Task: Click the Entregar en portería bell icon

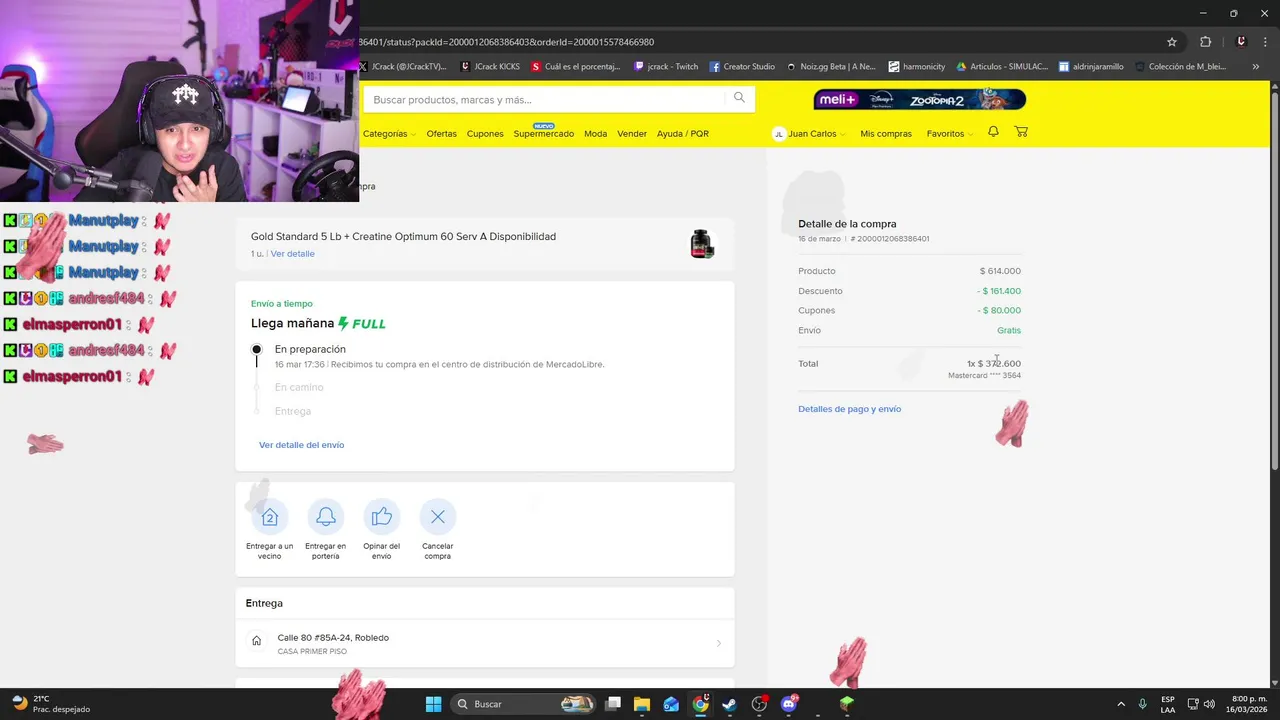Action: (326, 517)
